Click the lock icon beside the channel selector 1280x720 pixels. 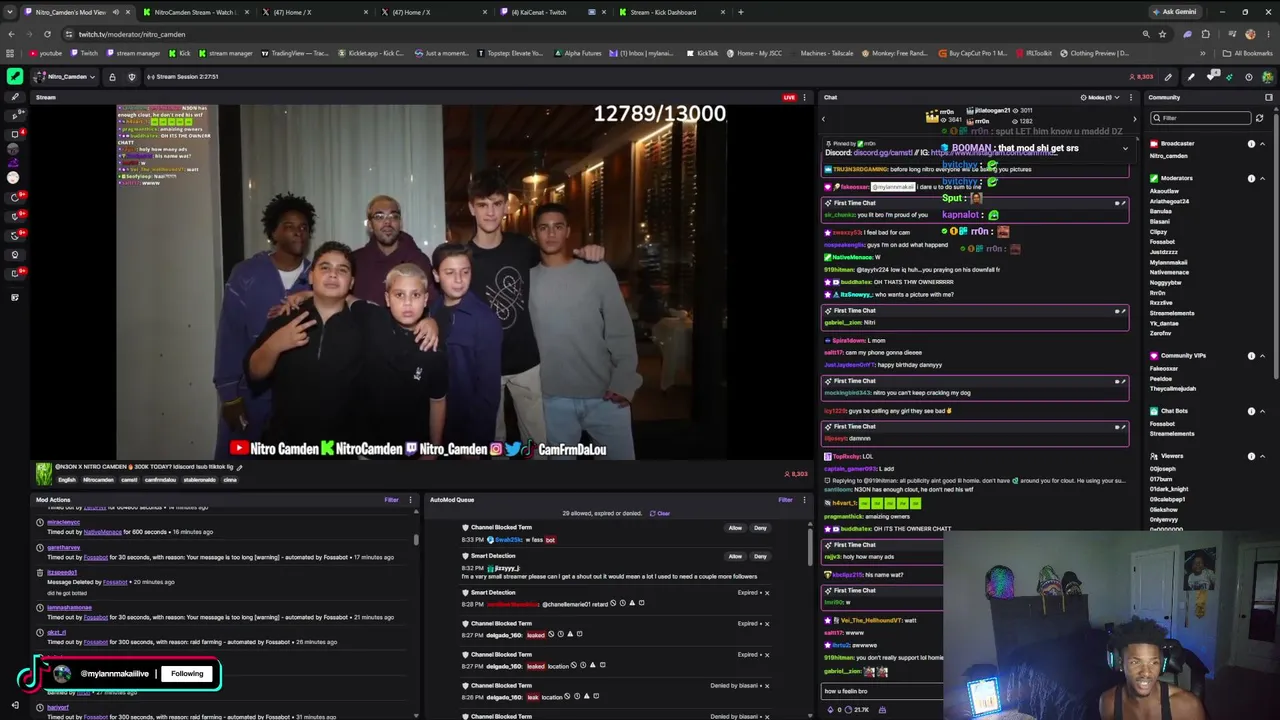[112, 77]
